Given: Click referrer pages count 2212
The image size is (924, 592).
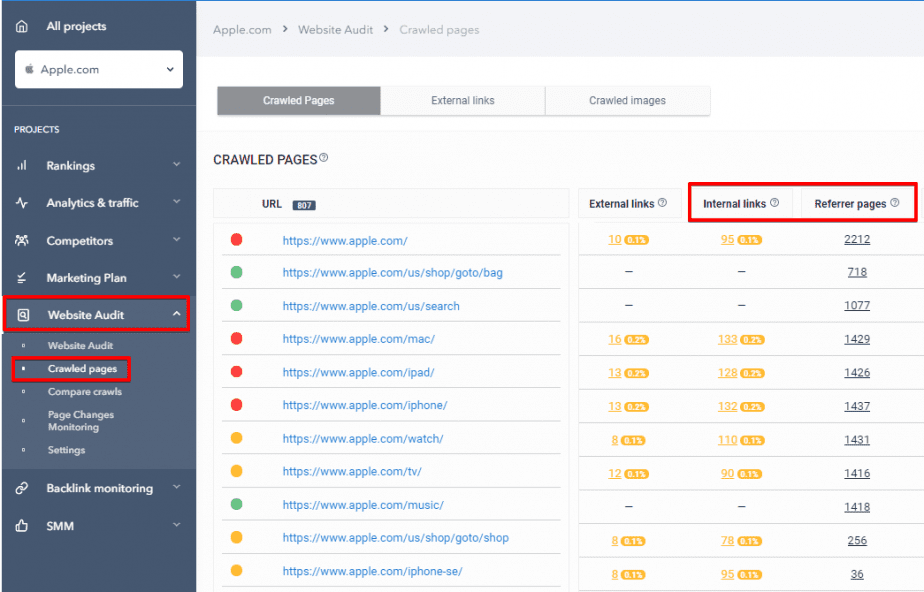Looking at the screenshot, I should 857,239.
